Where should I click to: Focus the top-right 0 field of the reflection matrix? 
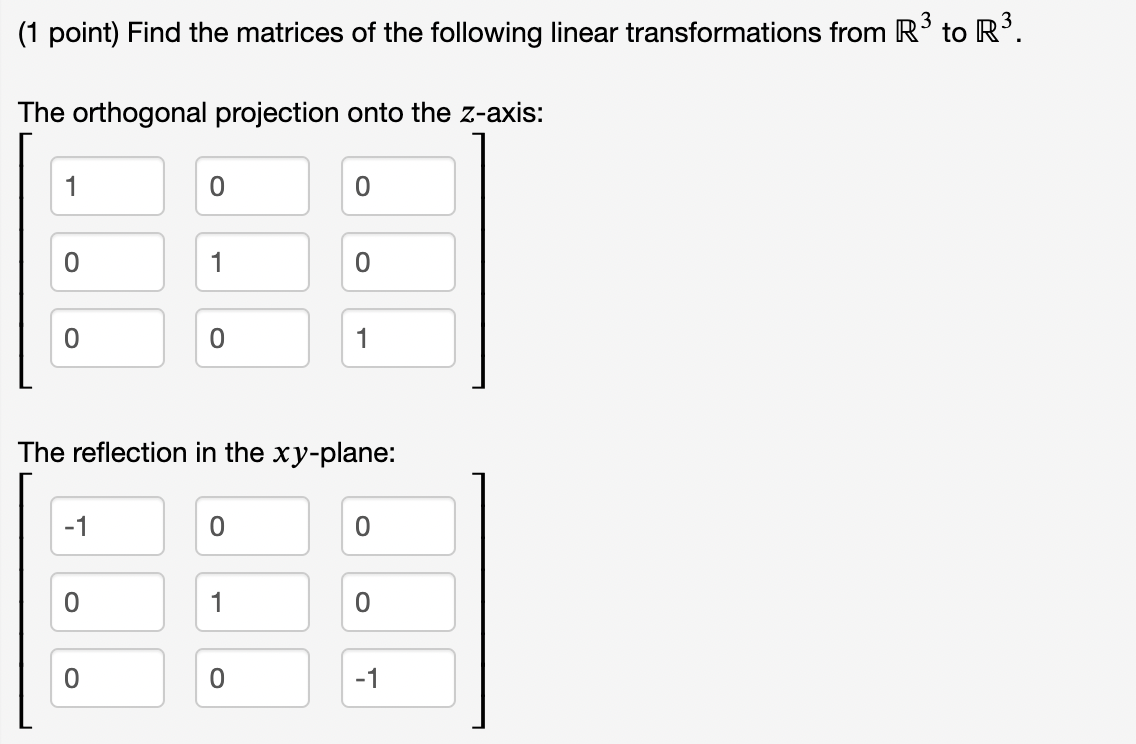pyautogui.click(x=398, y=526)
